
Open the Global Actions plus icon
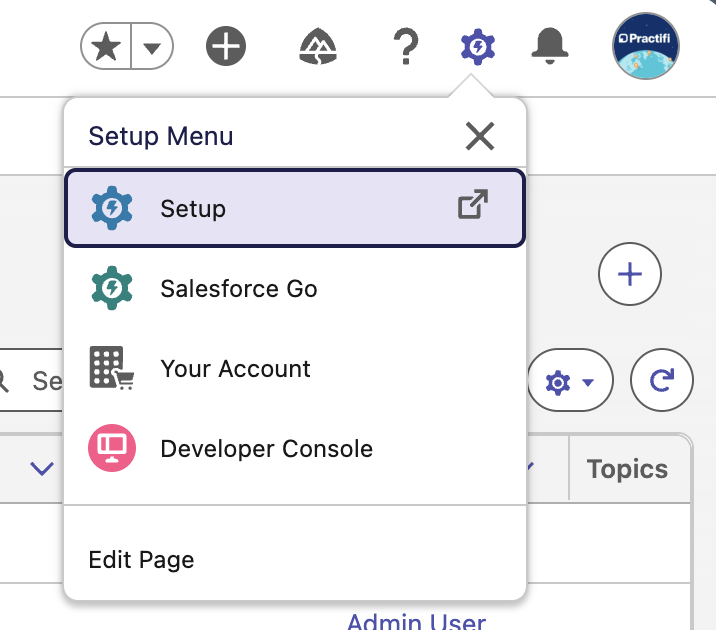pos(226,46)
